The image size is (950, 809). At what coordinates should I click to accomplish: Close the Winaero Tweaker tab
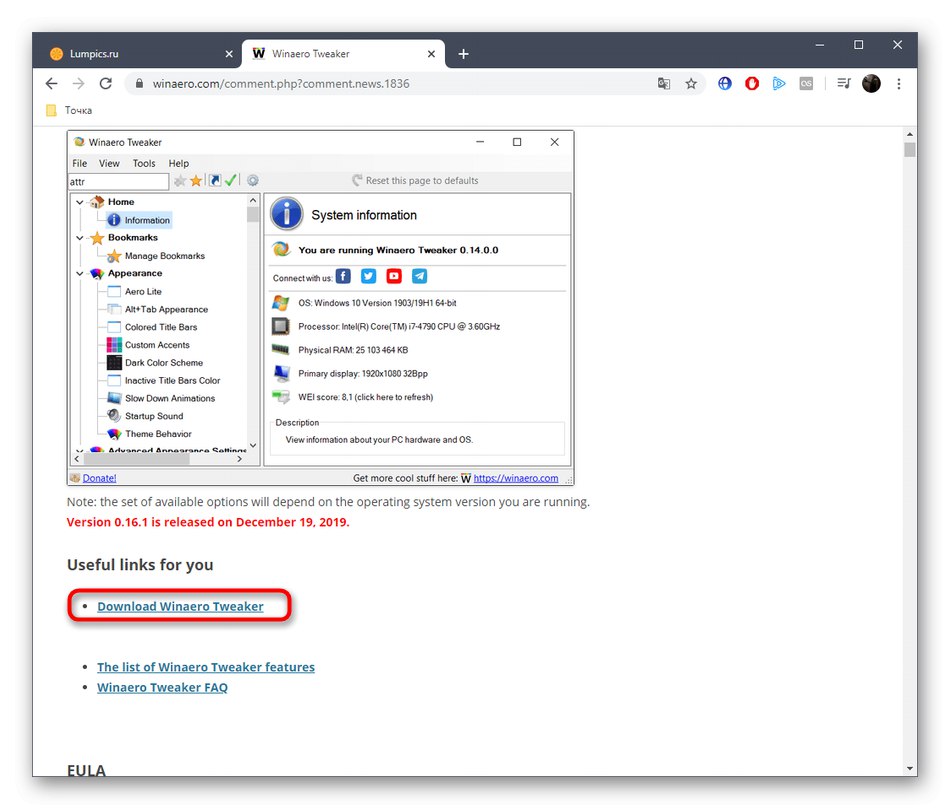[x=431, y=54]
